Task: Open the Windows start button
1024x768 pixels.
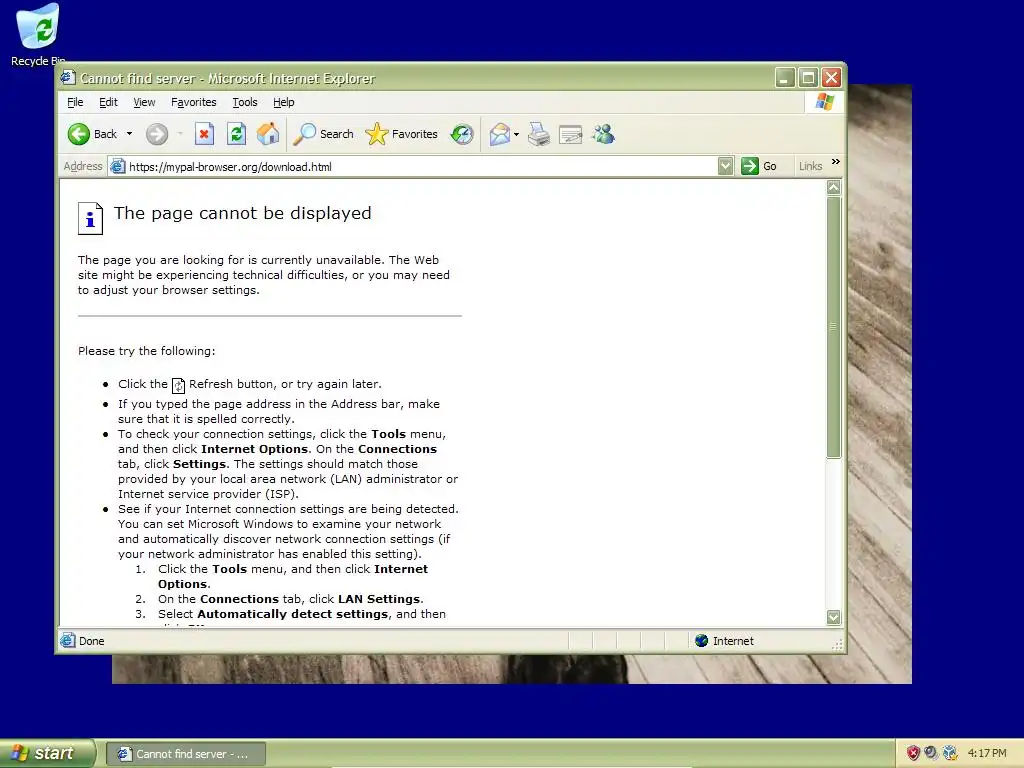Action: pos(47,753)
